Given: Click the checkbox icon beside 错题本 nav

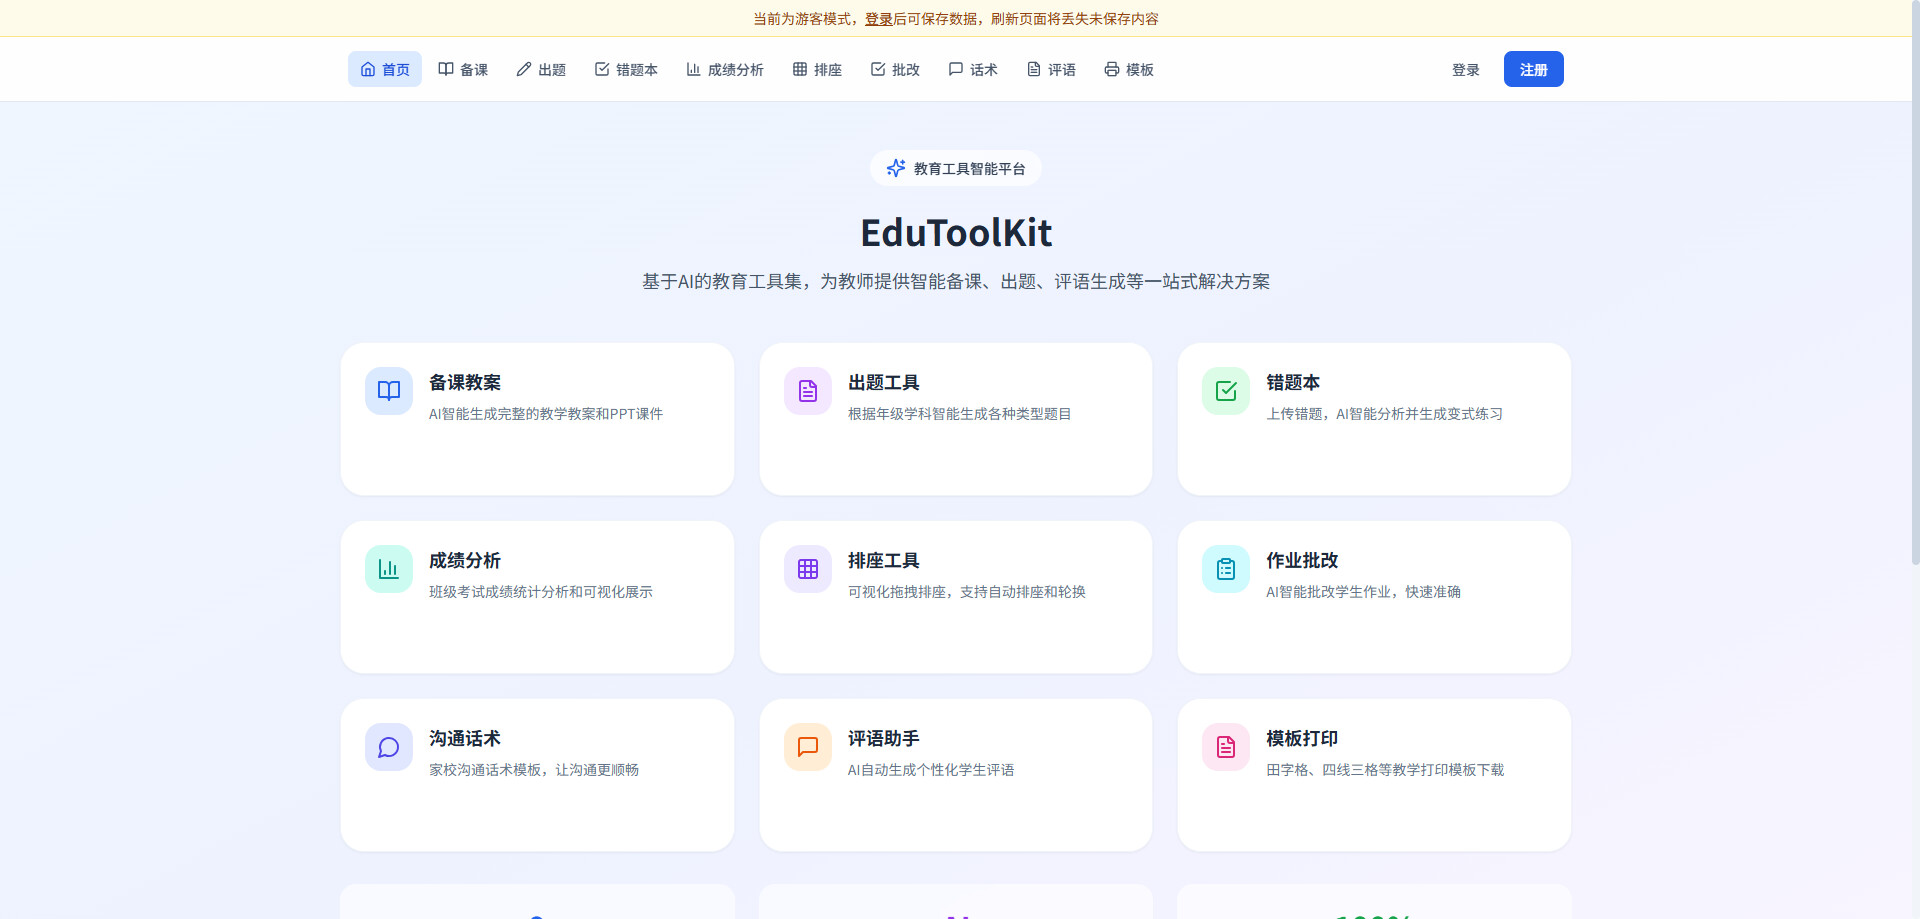Looking at the screenshot, I should [602, 69].
